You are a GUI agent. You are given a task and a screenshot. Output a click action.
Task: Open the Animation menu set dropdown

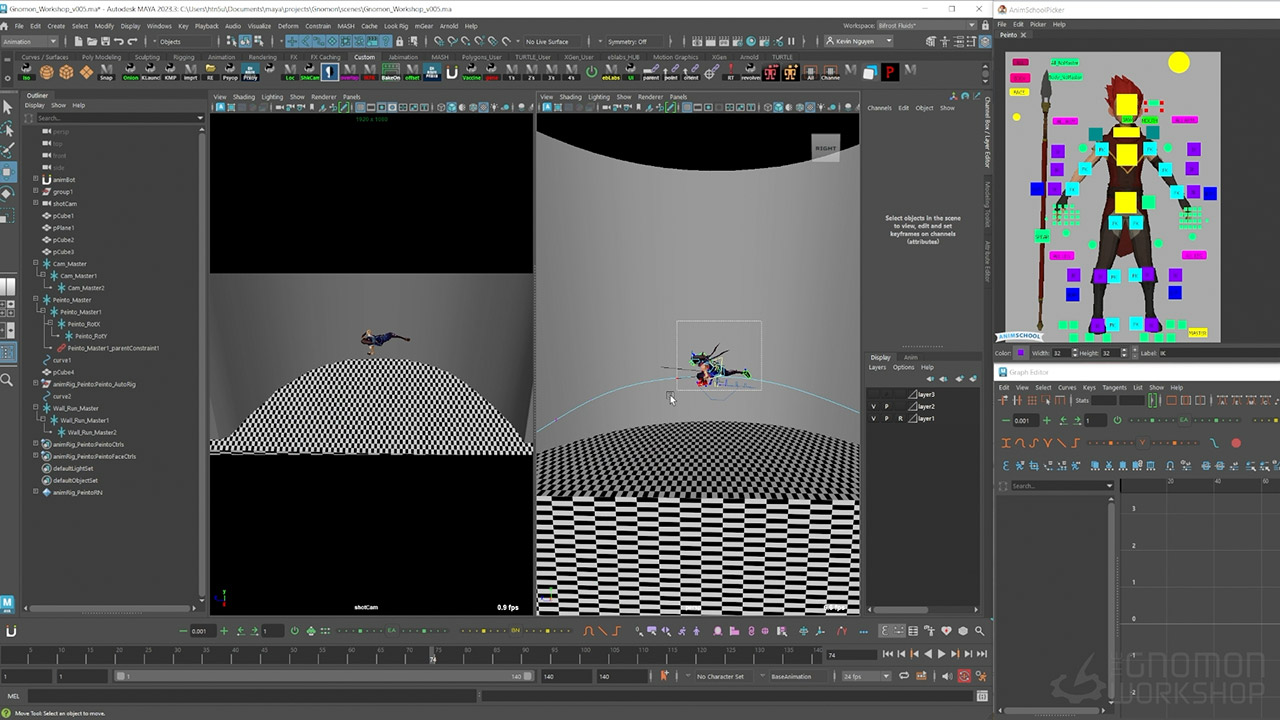(31, 41)
